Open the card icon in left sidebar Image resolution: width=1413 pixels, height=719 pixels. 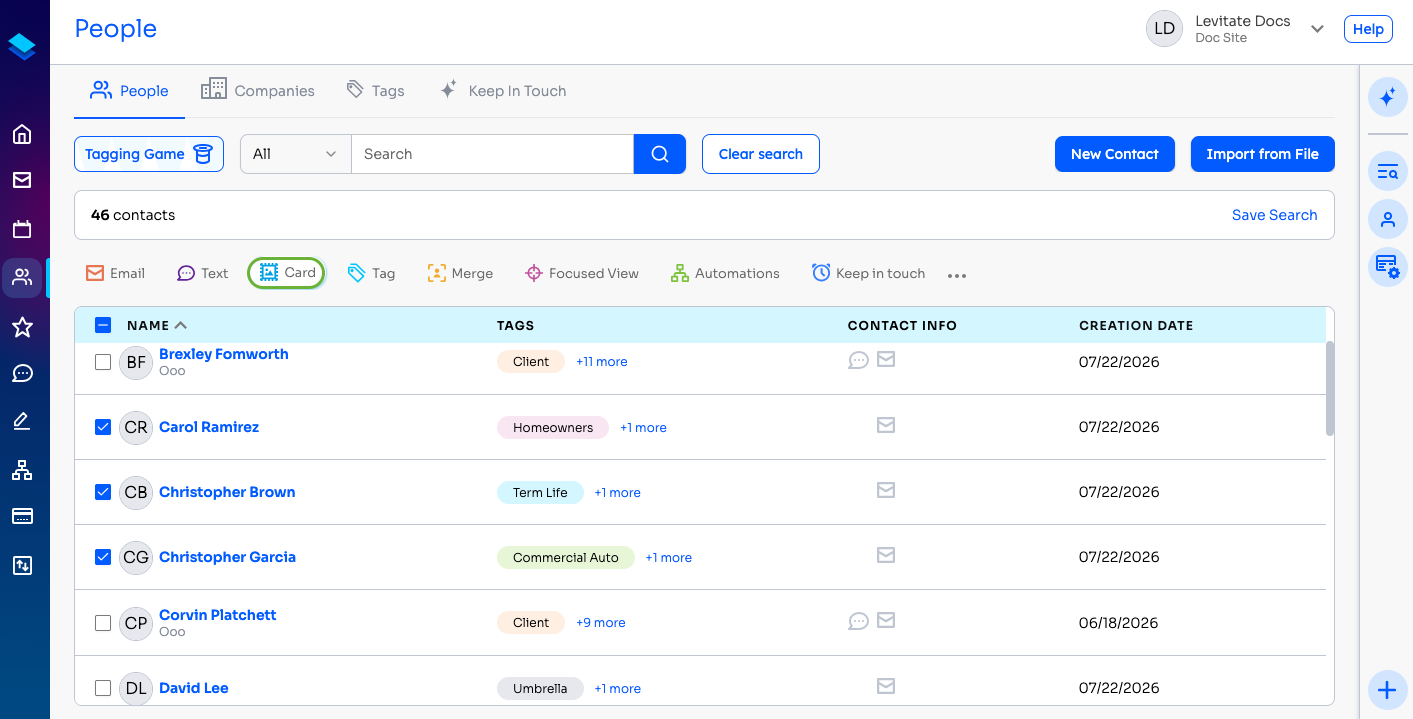point(22,516)
